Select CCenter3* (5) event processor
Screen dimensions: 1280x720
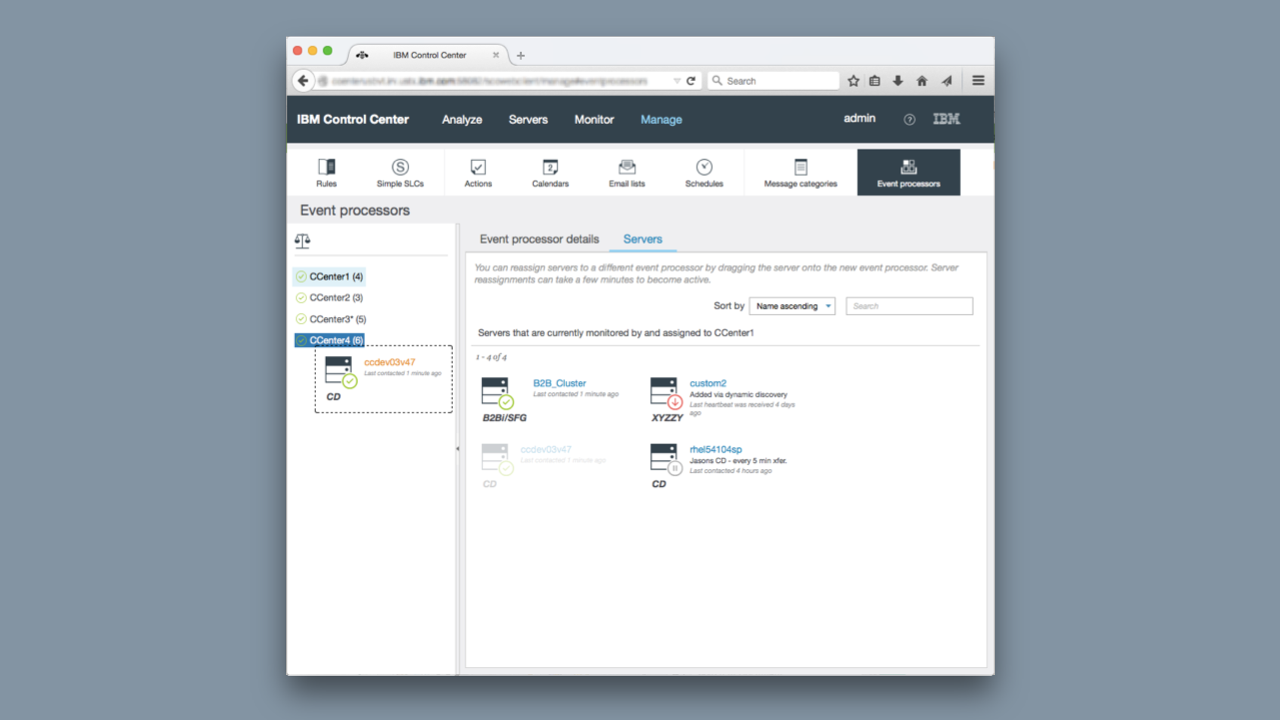tap(332, 319)
